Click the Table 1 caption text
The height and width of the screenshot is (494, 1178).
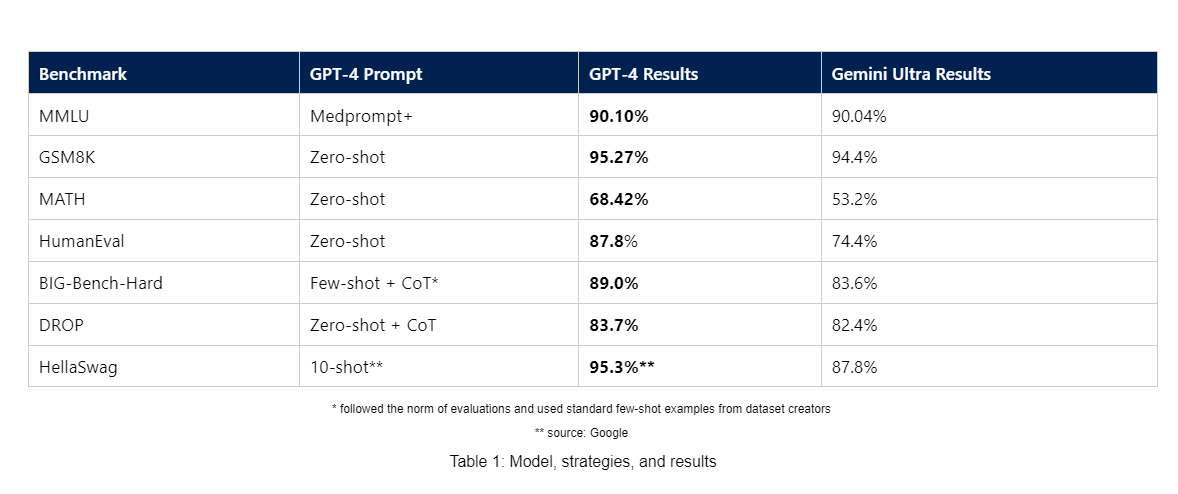pos(583,462)
